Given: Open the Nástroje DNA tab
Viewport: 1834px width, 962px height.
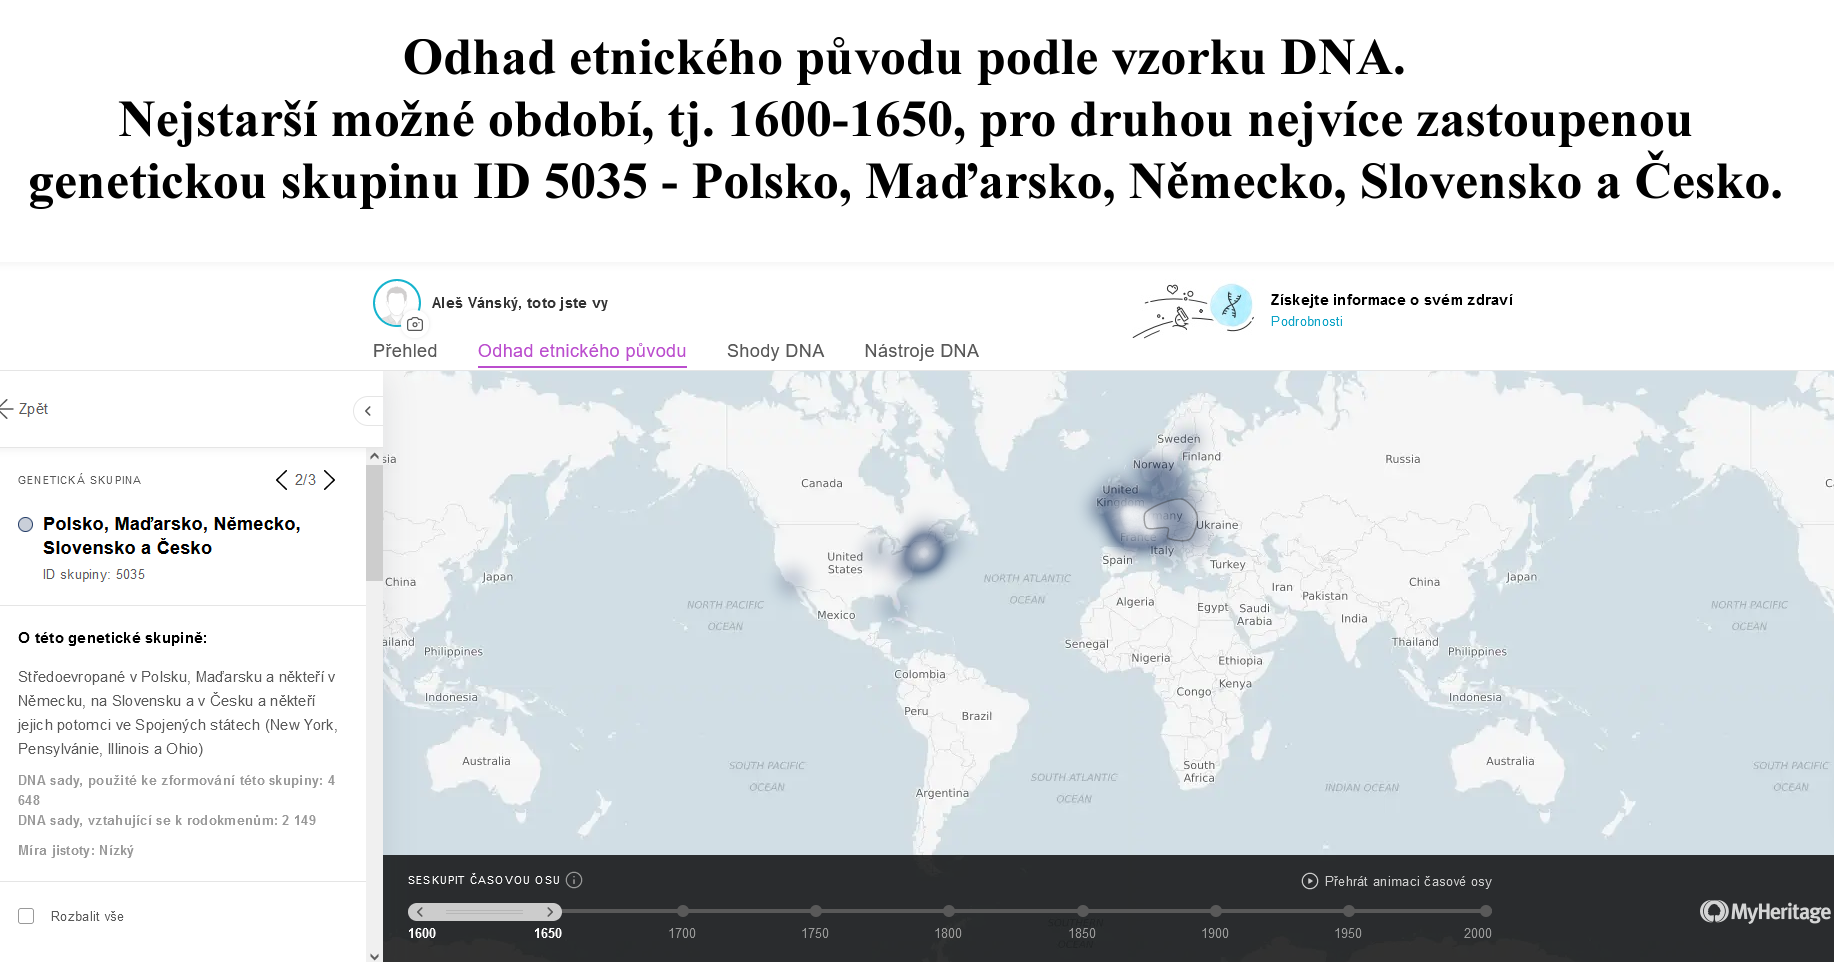Looking at the screenshot, I should coord(921,351).
